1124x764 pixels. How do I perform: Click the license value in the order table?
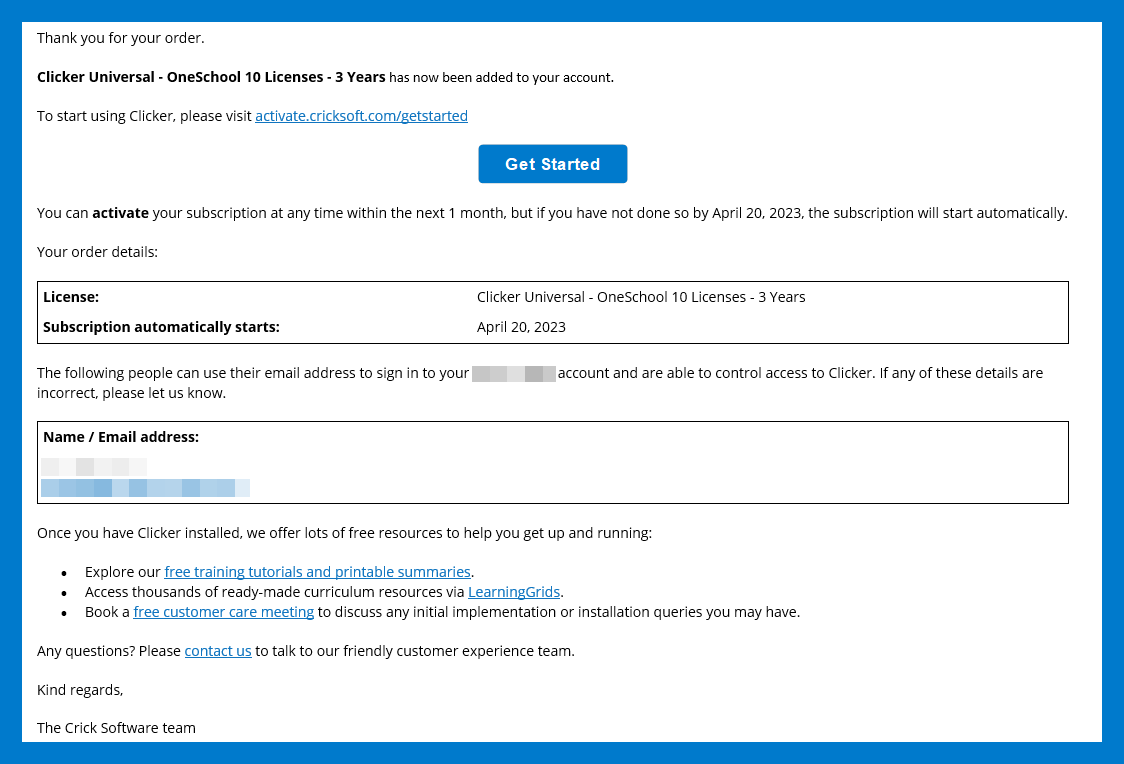(641, 297)
